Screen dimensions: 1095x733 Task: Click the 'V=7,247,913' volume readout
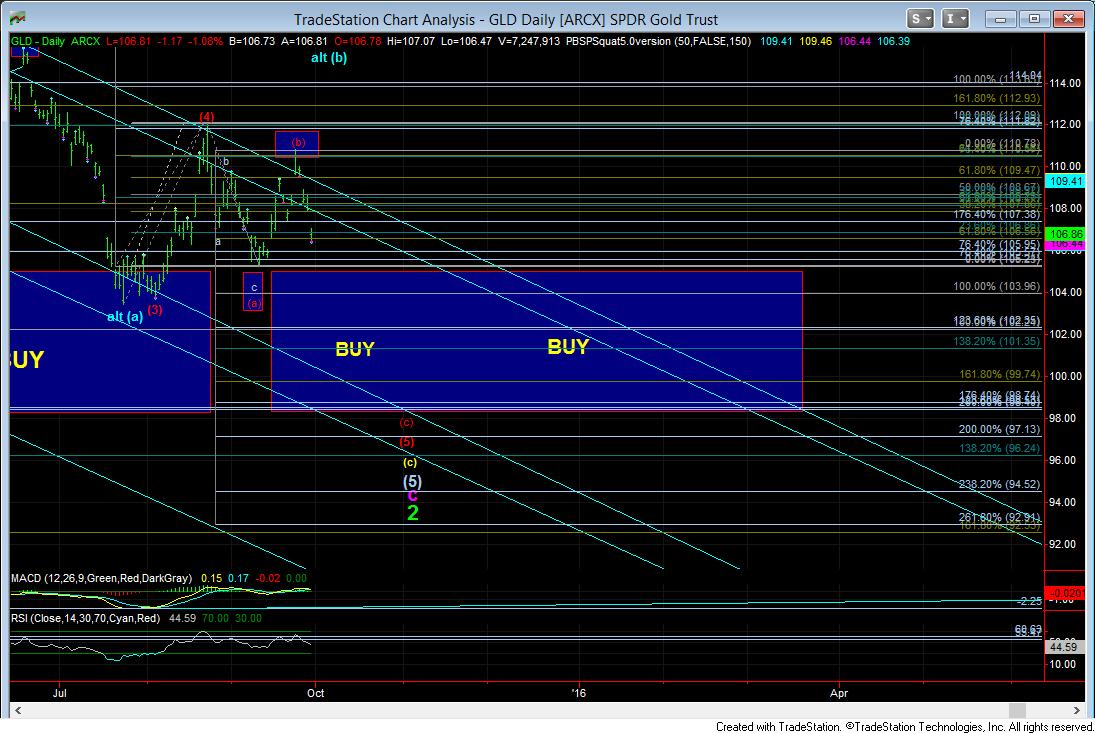pos(529,41)
